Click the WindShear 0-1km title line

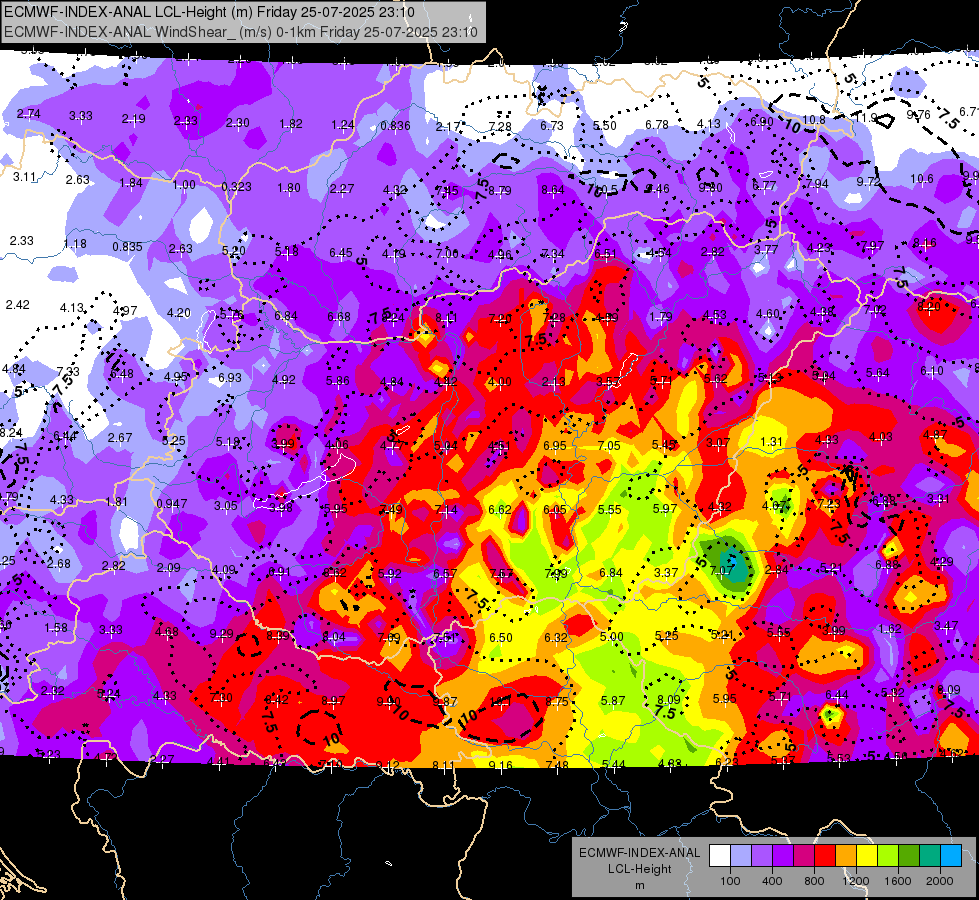[241, 32]
